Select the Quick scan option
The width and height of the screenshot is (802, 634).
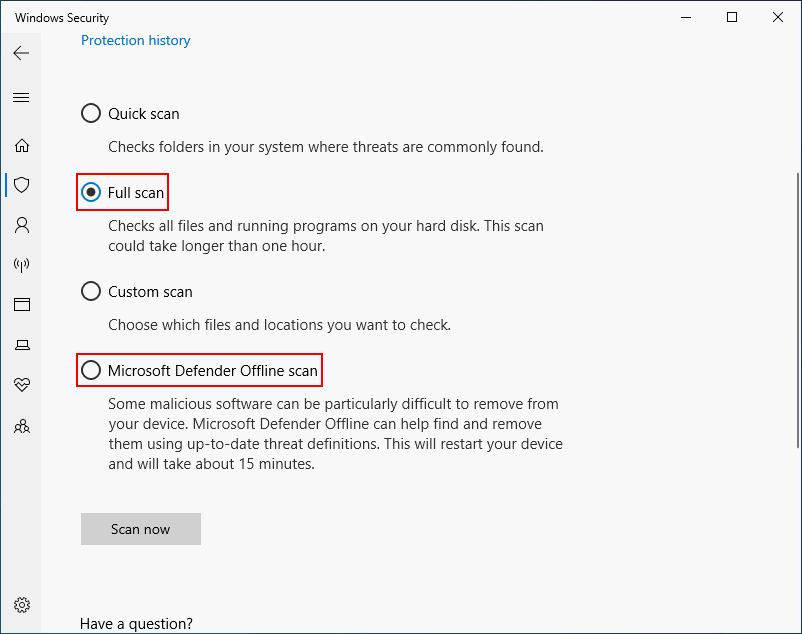click(91, 114)
